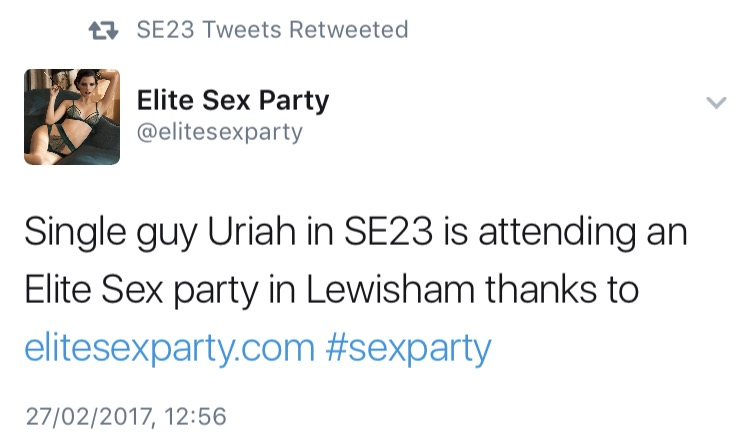The image size is (750, 436).
Task: Click the Elite Sex Party display name
Action: point(232,100)
